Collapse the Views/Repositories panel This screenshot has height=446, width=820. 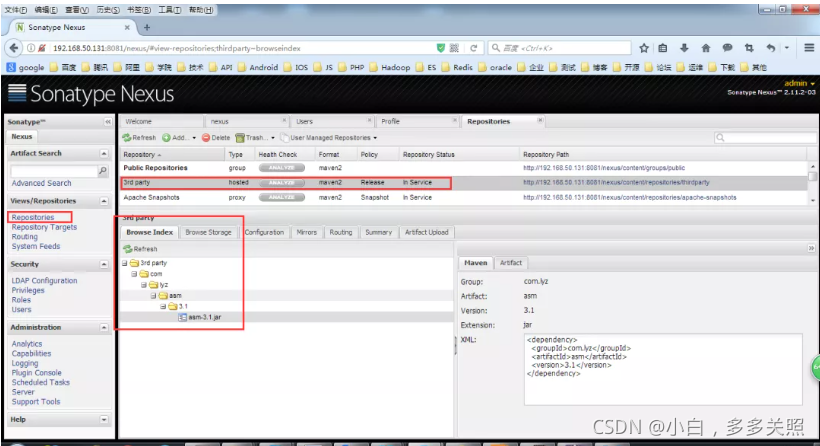tap(104, 201)
